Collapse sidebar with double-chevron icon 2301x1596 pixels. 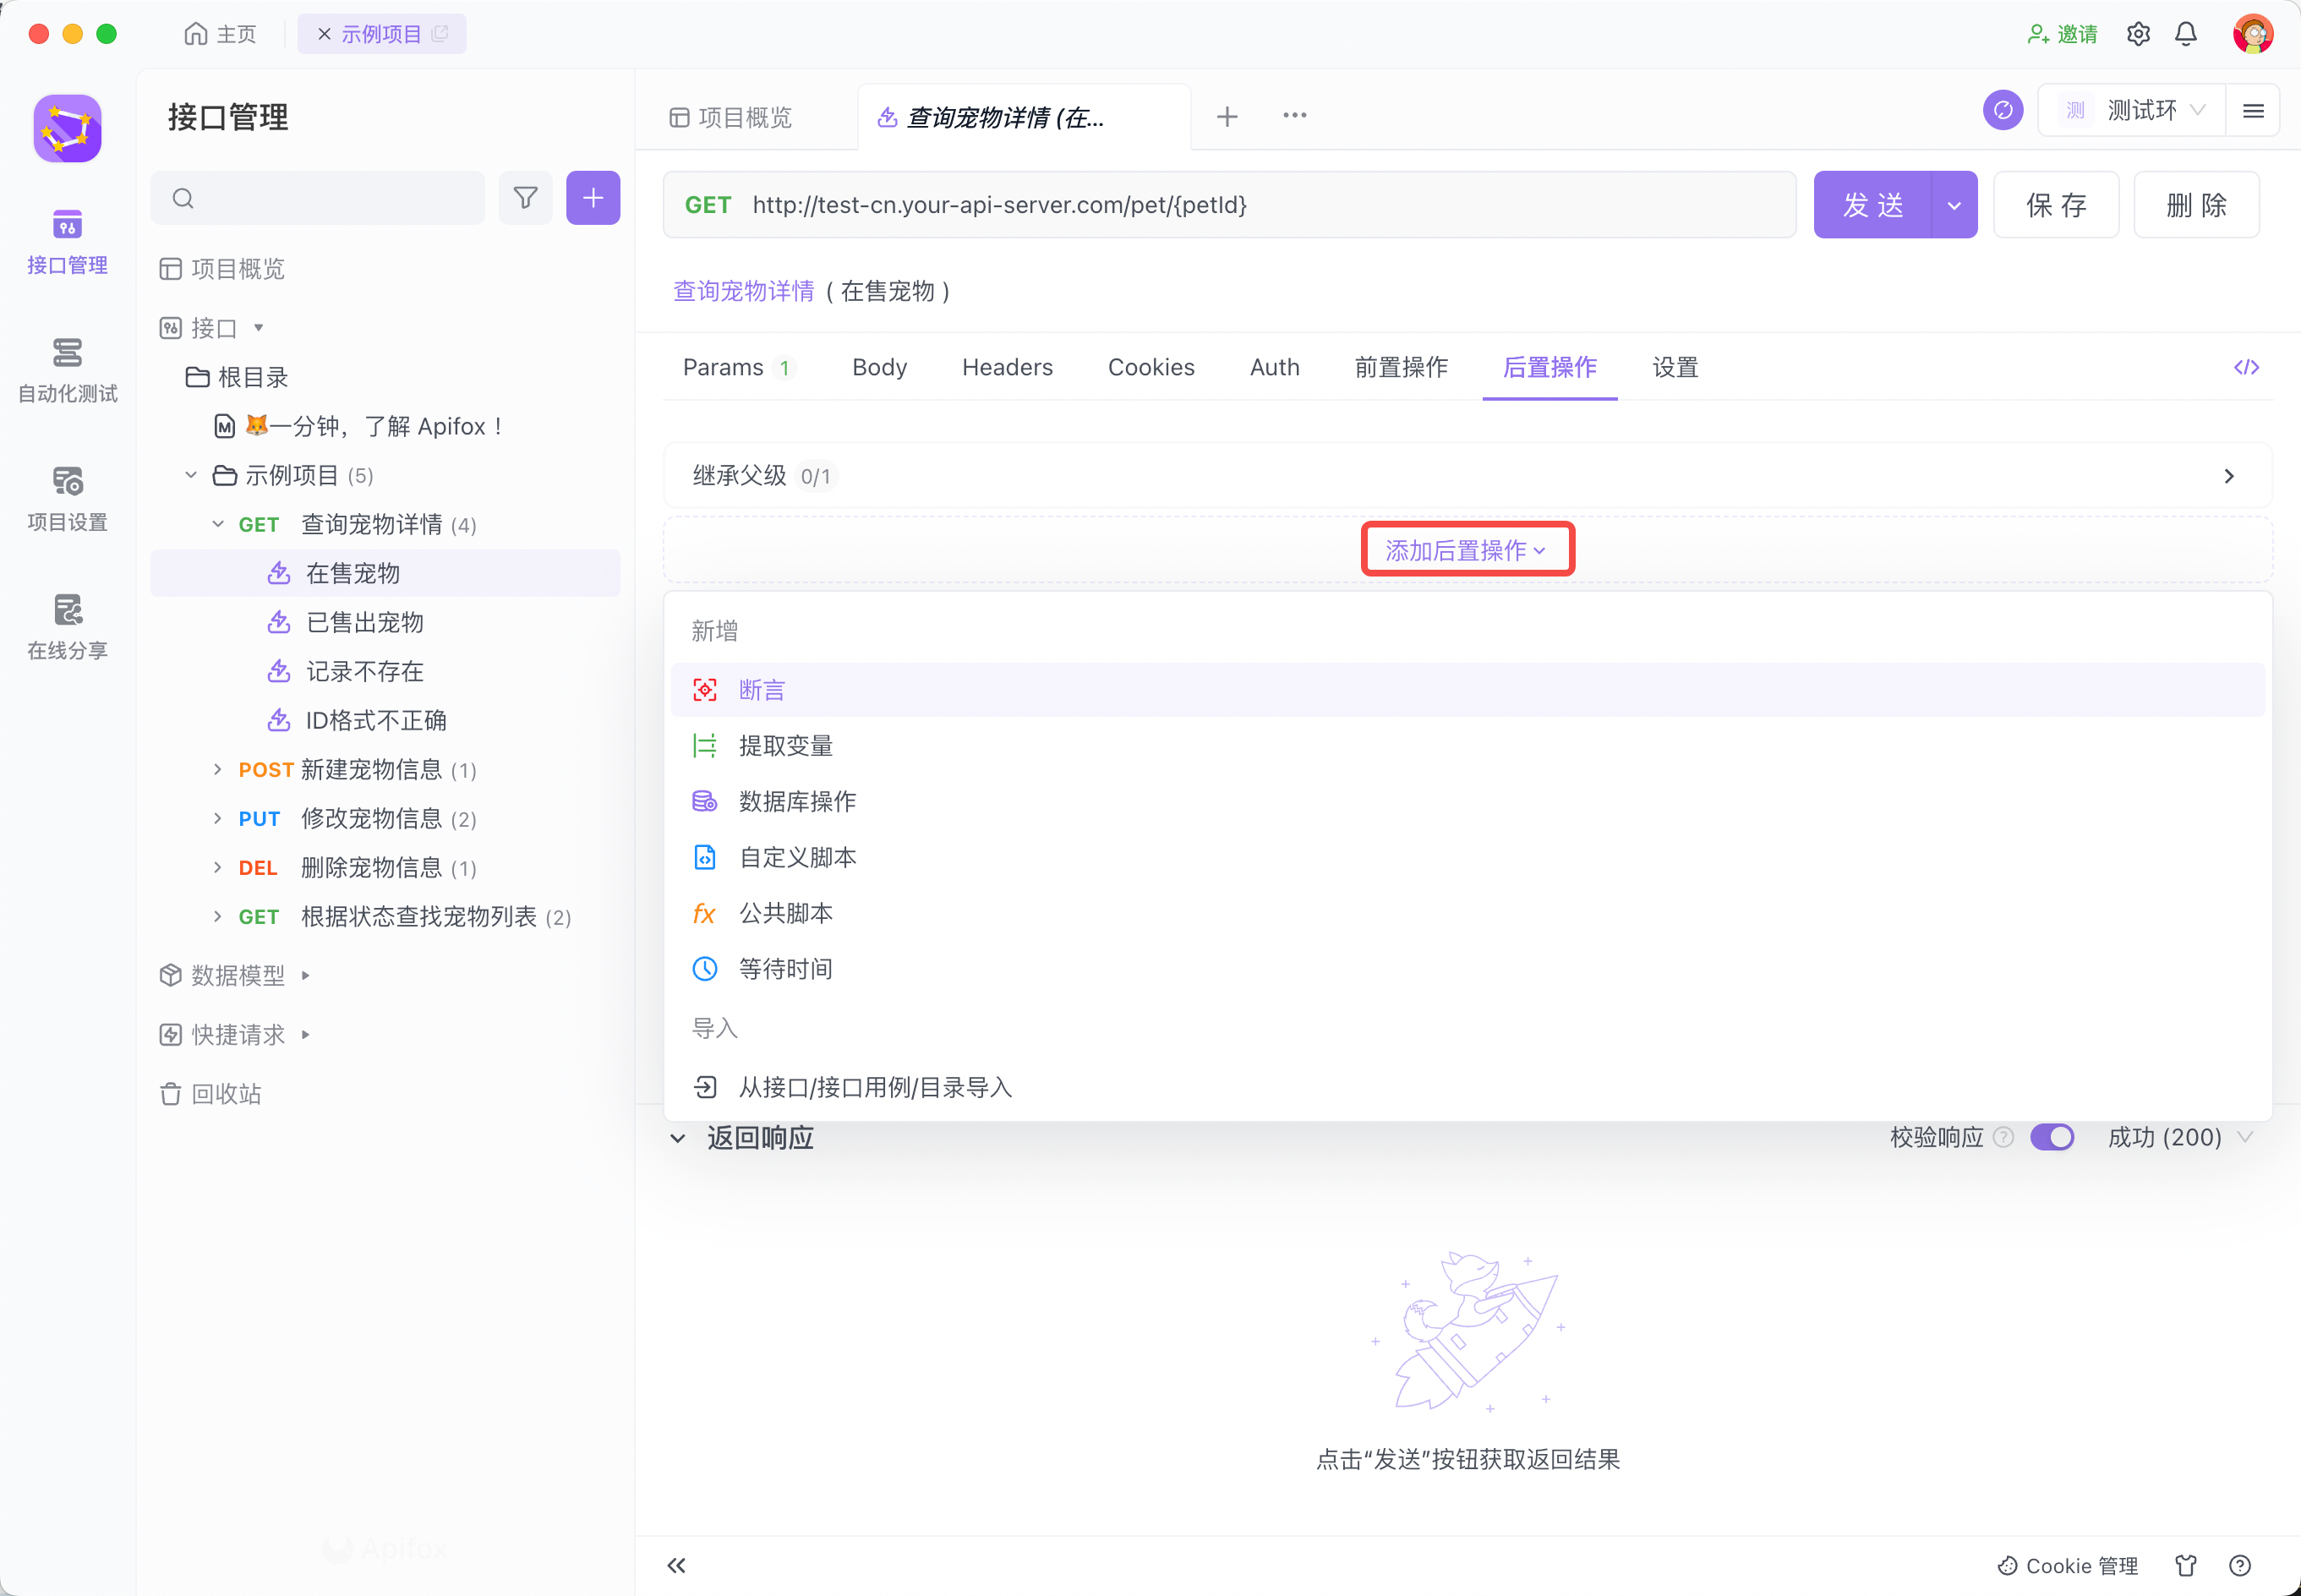coord(677,1565)
